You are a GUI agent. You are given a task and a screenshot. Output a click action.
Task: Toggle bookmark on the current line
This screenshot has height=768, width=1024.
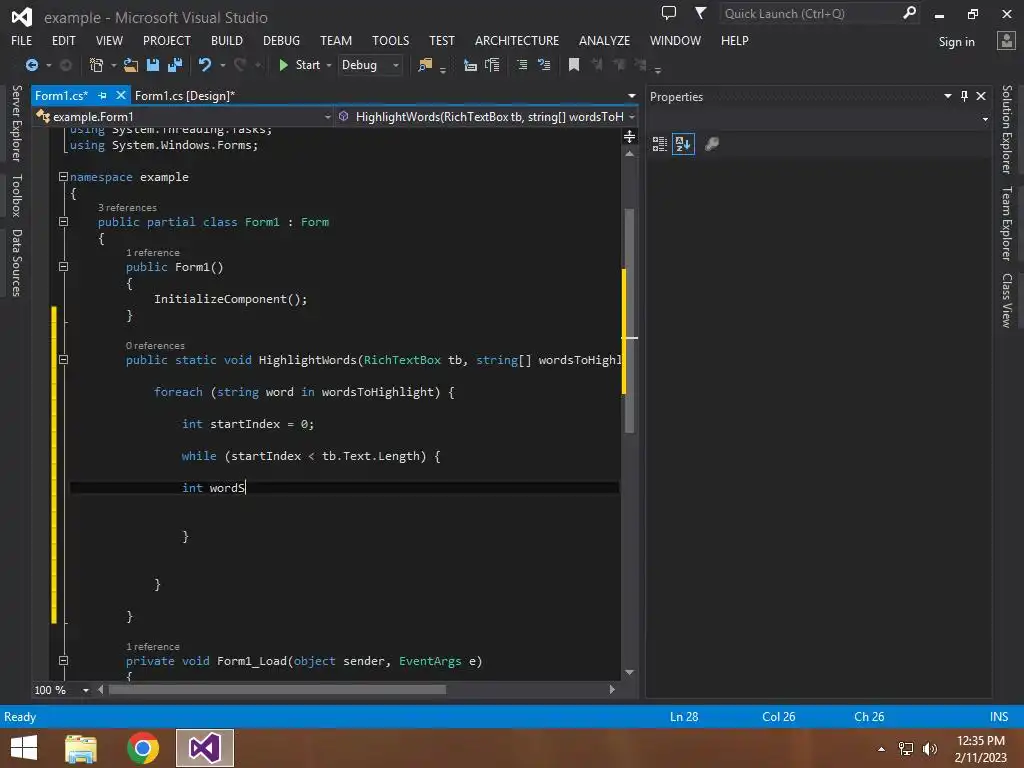click(574, 65)
